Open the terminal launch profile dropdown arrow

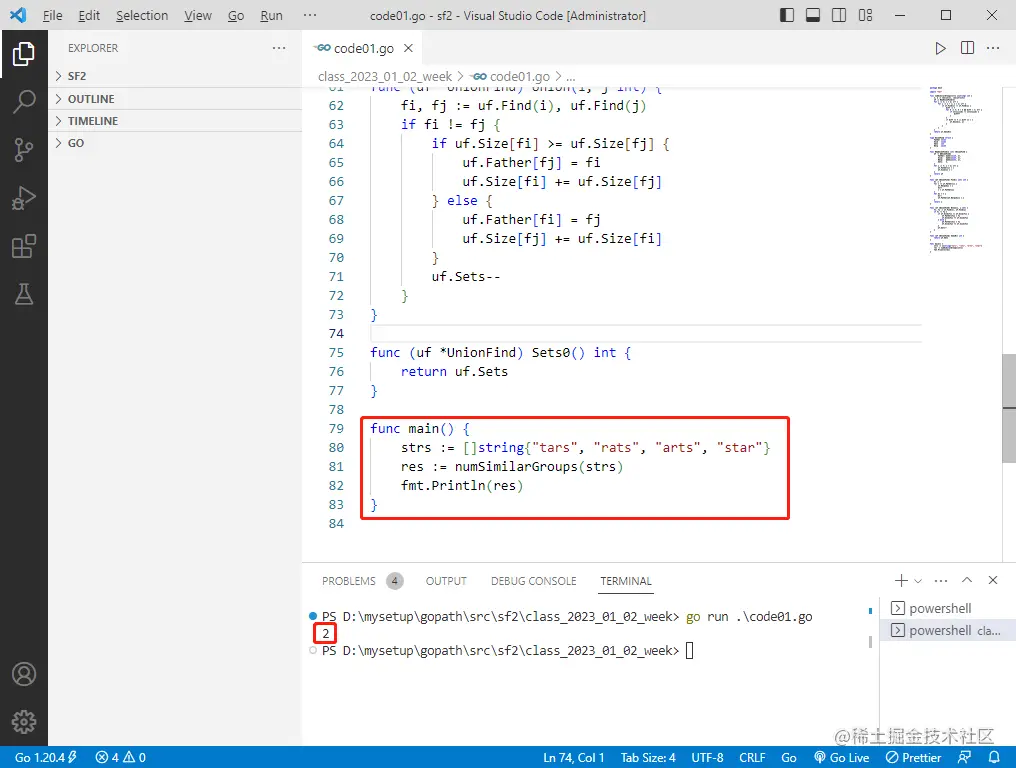point(918,581)
